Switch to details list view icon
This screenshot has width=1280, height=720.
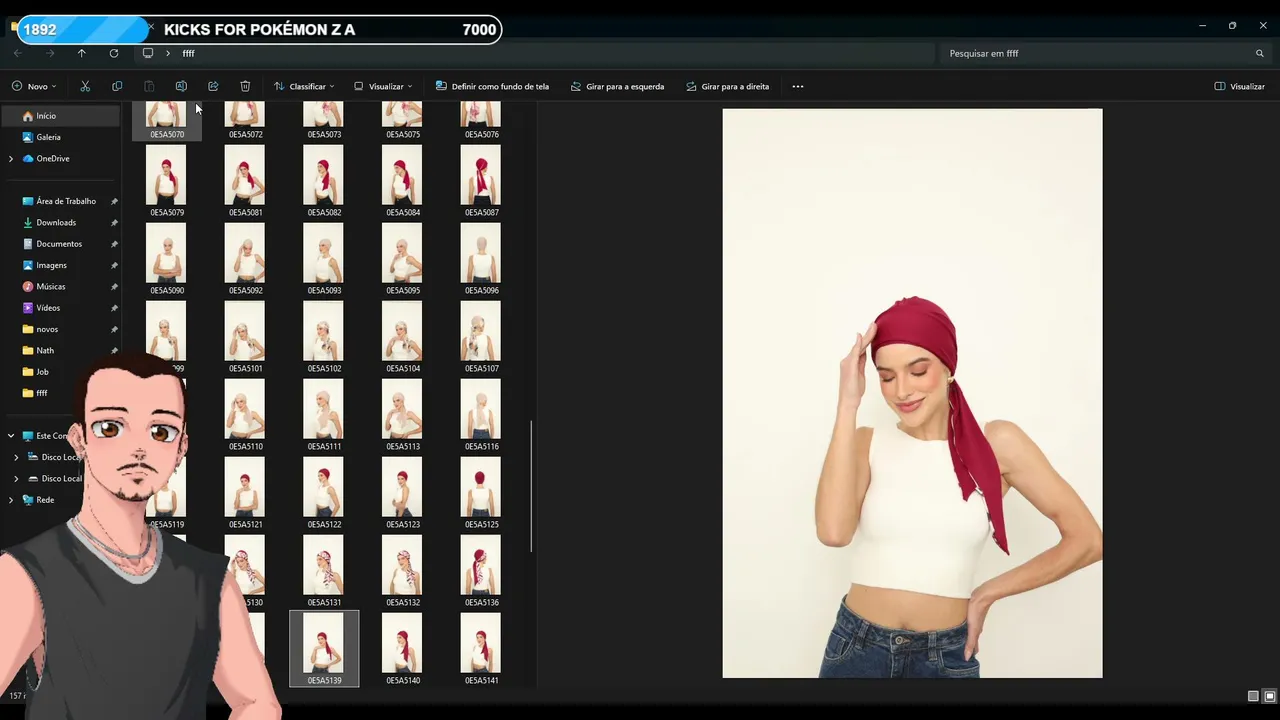point(1253,696)
